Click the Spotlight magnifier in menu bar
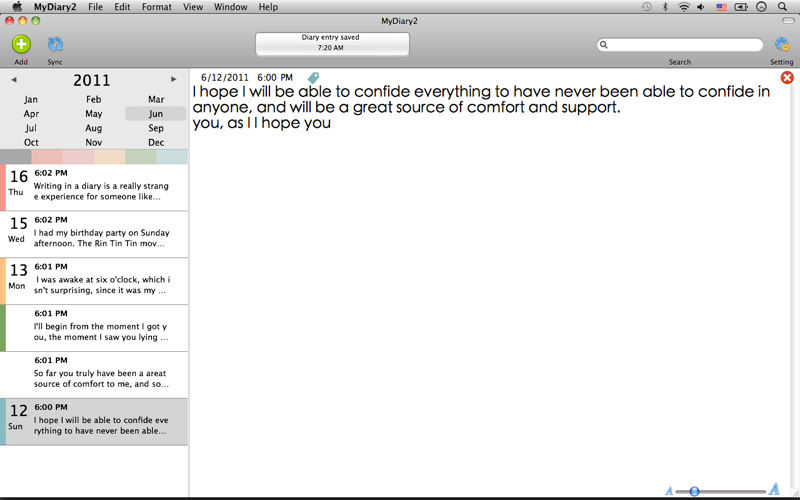800x500 pixels. point(782,7)
